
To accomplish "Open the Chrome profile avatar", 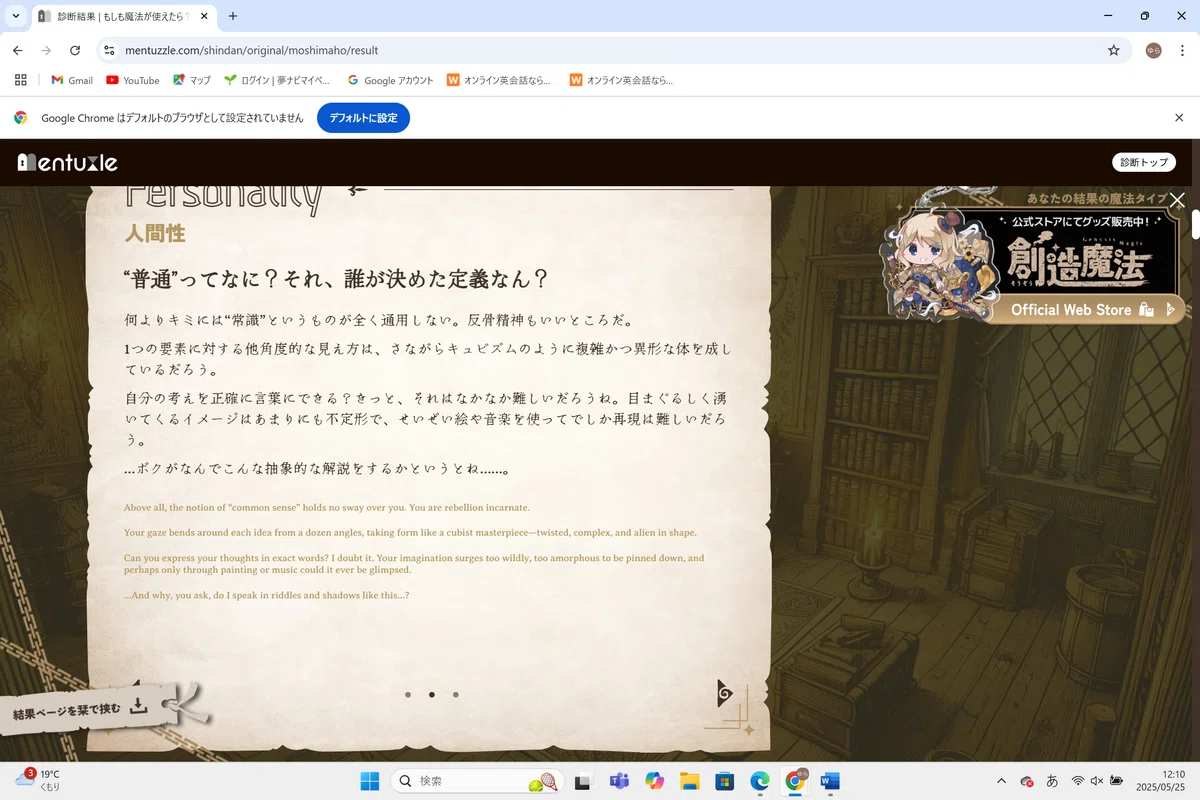I will (1153, 50).
